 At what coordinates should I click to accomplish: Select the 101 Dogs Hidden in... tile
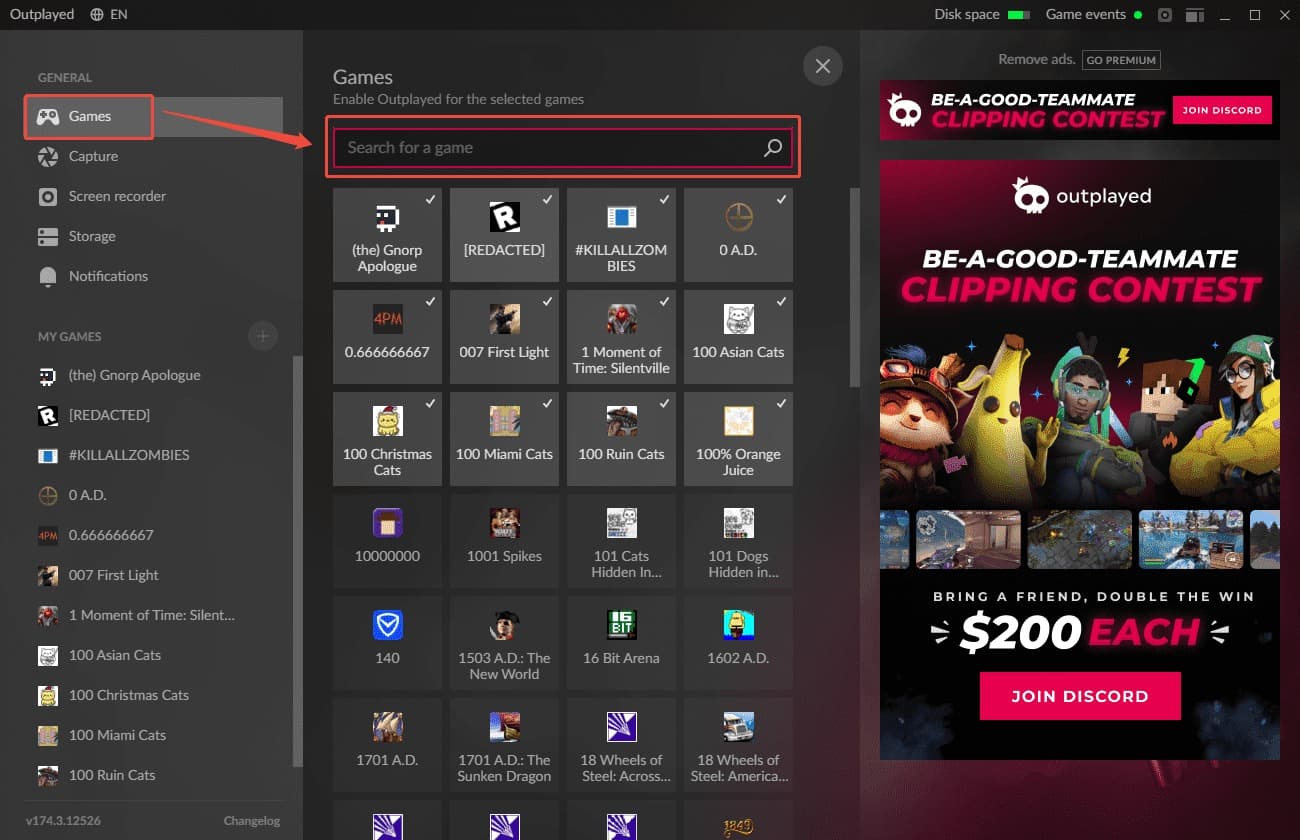pyautogui.click(x=738, y=541)
